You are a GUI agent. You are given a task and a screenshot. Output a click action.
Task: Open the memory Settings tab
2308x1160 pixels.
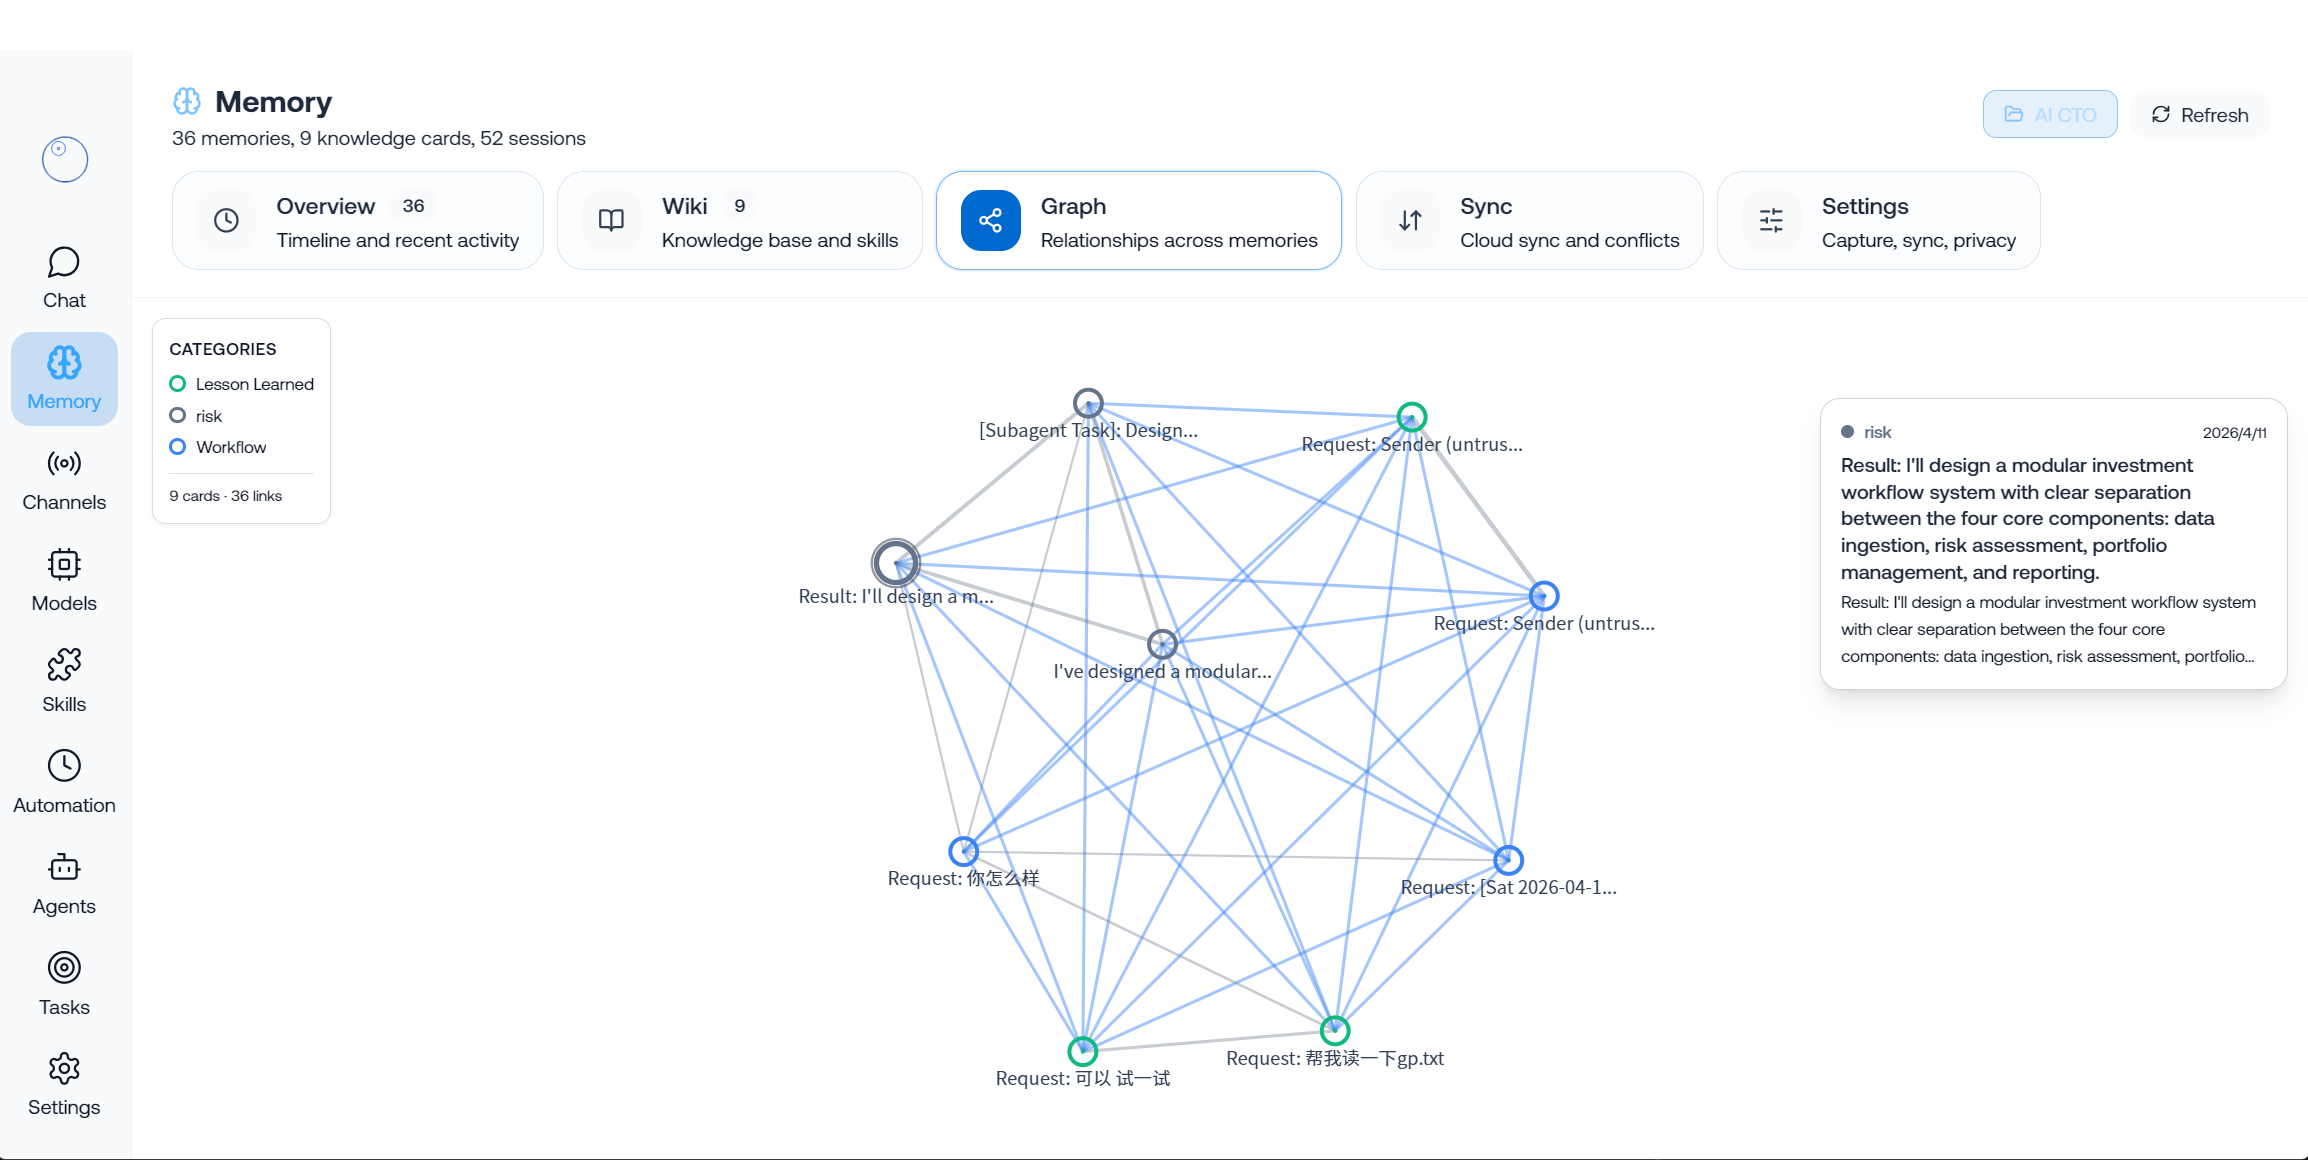pyautogui.click(x=1878, y=221)
